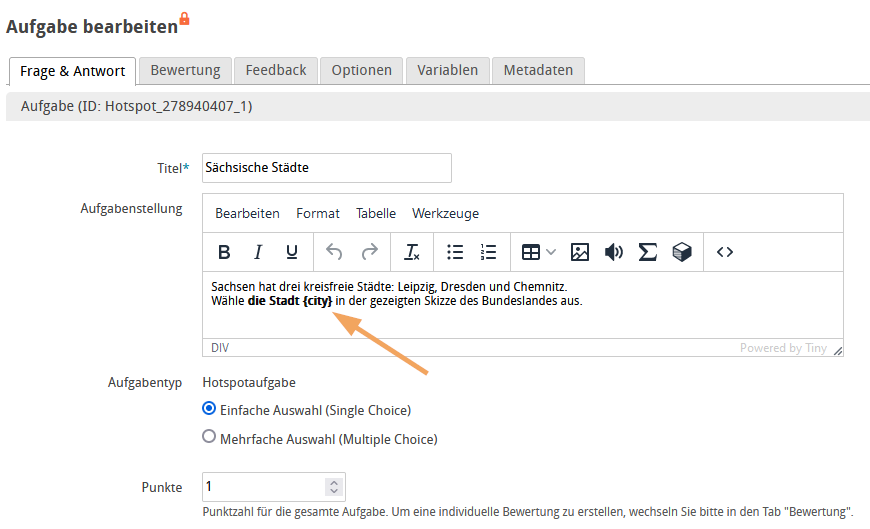Image resolution: width=870 pixels, height=529 pixels.
Task: Switch to the Frage & Antwort tab
Action: pyautogui.click(x=73, y=71)
